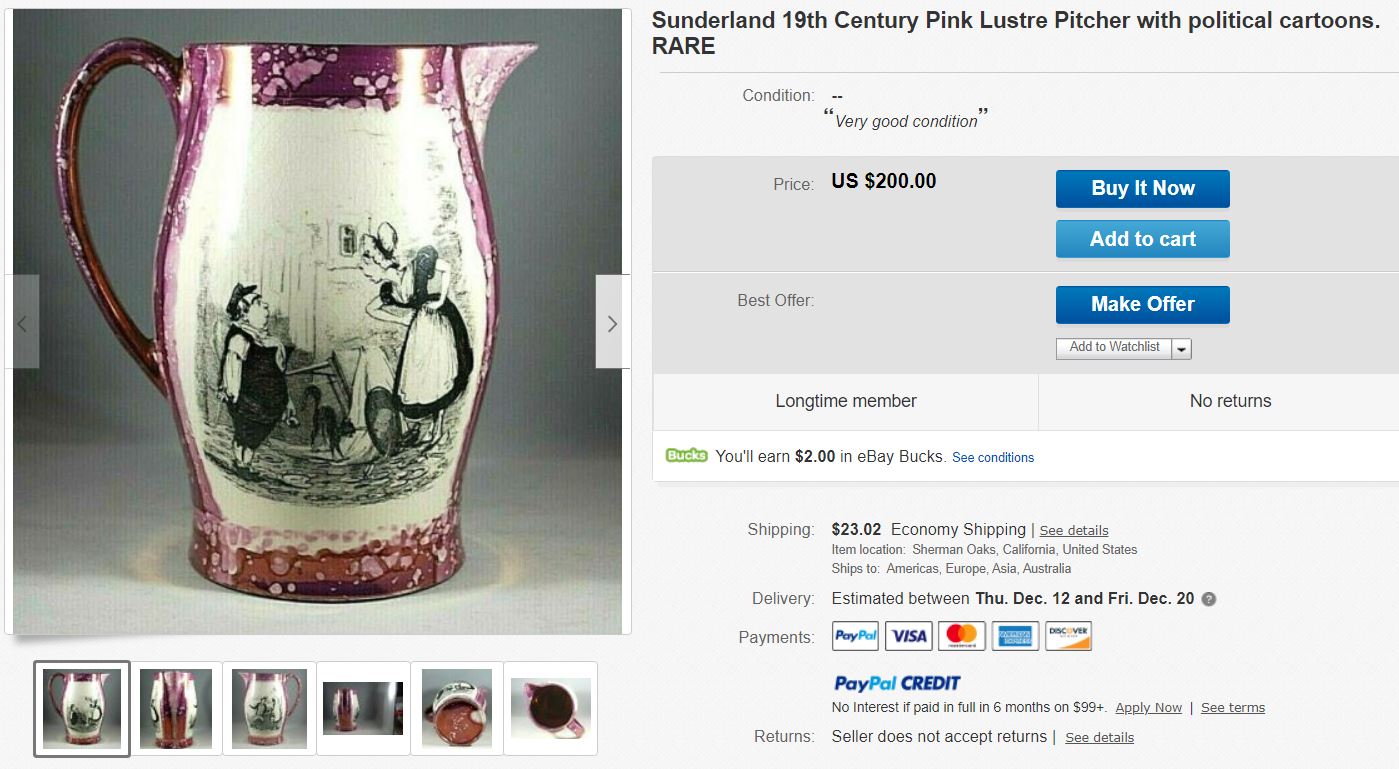Select the second pitcher thumbnail

176,708
